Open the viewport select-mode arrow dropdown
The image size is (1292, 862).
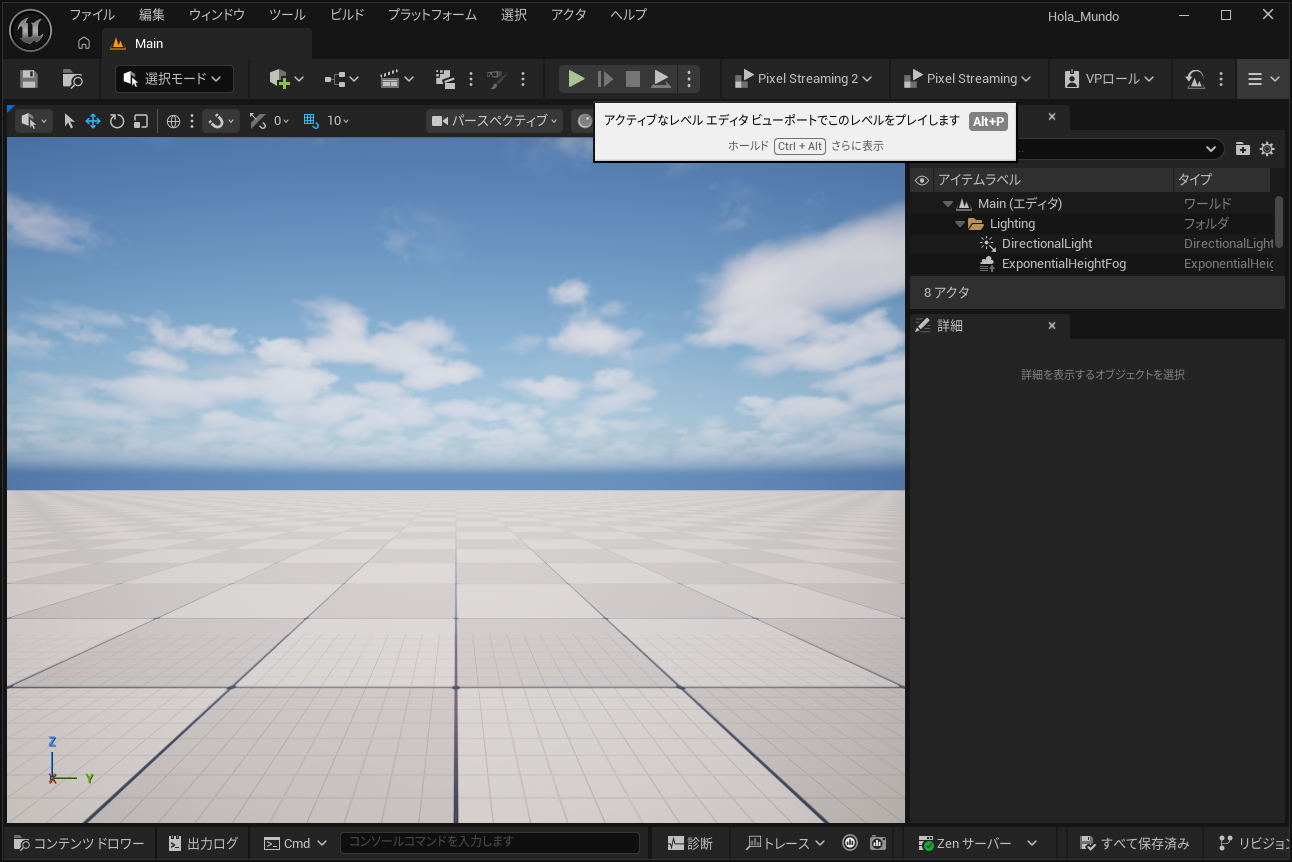pyautogui.click(x=34, y=121)
